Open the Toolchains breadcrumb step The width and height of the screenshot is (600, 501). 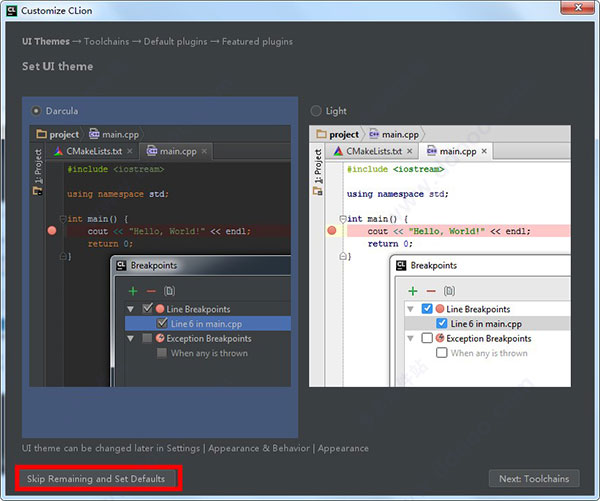pyautogui.click(x=106, y=42)
